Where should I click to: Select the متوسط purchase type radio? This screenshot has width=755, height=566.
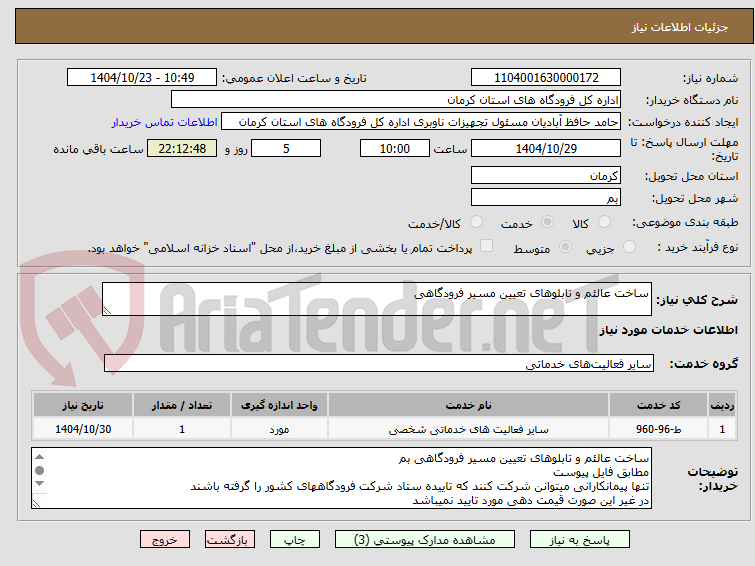(565, 247)
